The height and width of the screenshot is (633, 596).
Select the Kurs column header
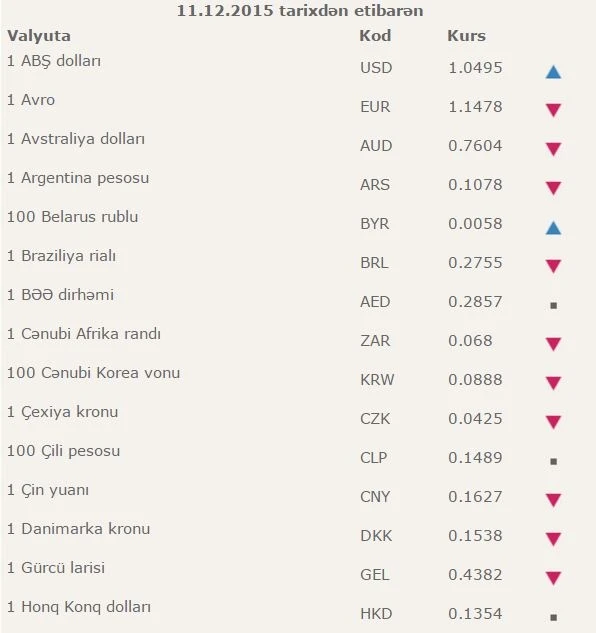tap(466, 36)
